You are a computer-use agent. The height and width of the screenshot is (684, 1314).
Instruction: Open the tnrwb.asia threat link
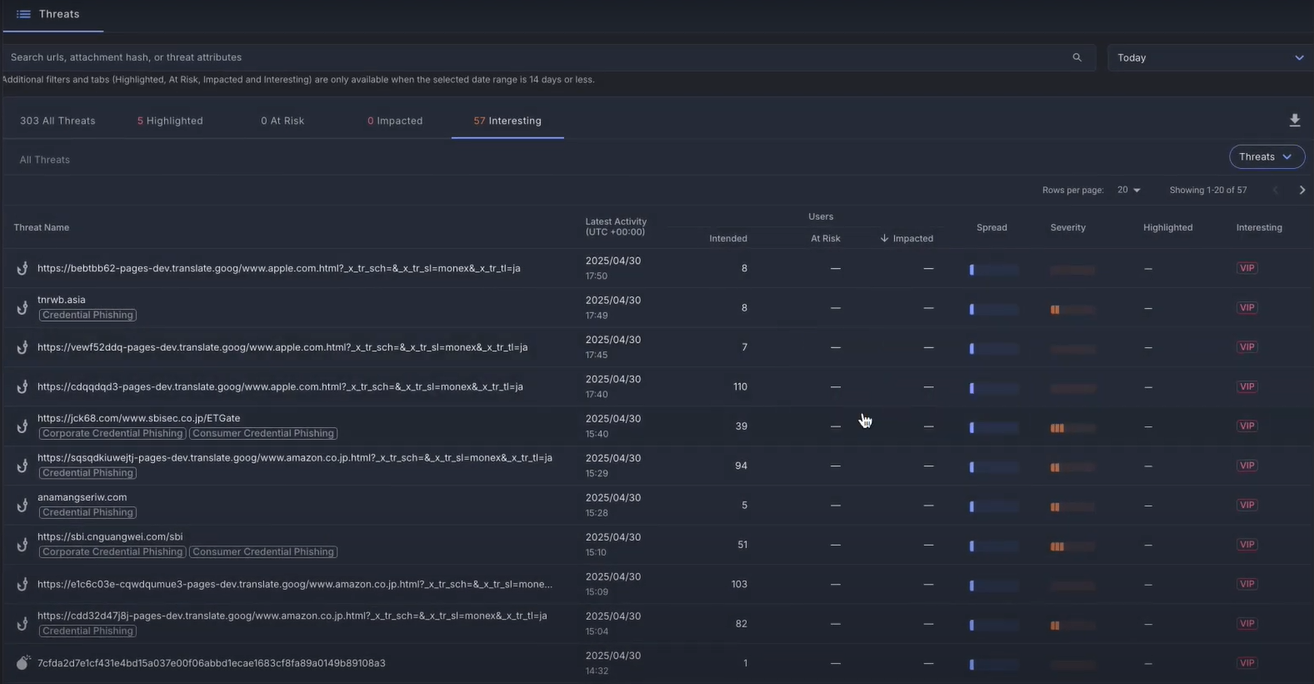61,298
